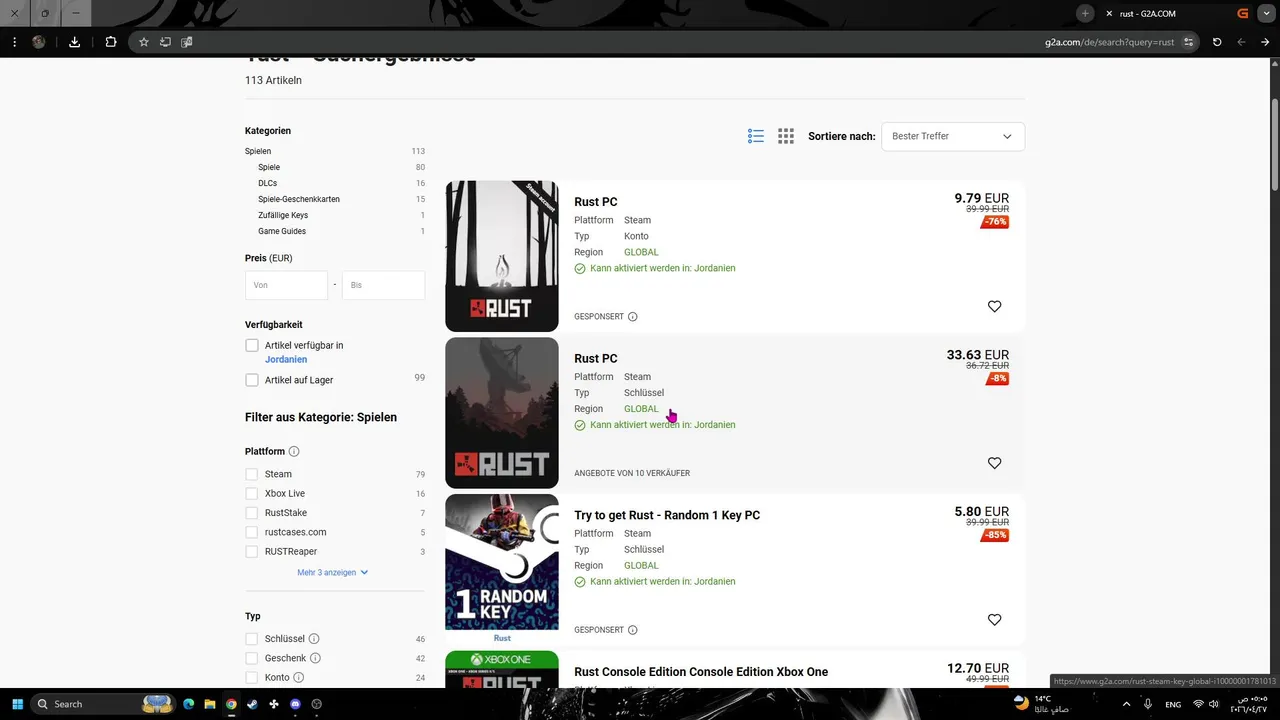Bookmark this page with star icon

[x=144, y=42]
